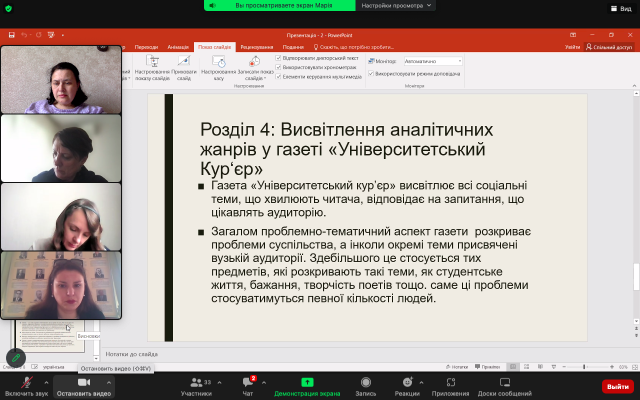
Task: Expand audio options arrow beside Включить звук
Action: (x=46, y=383)
